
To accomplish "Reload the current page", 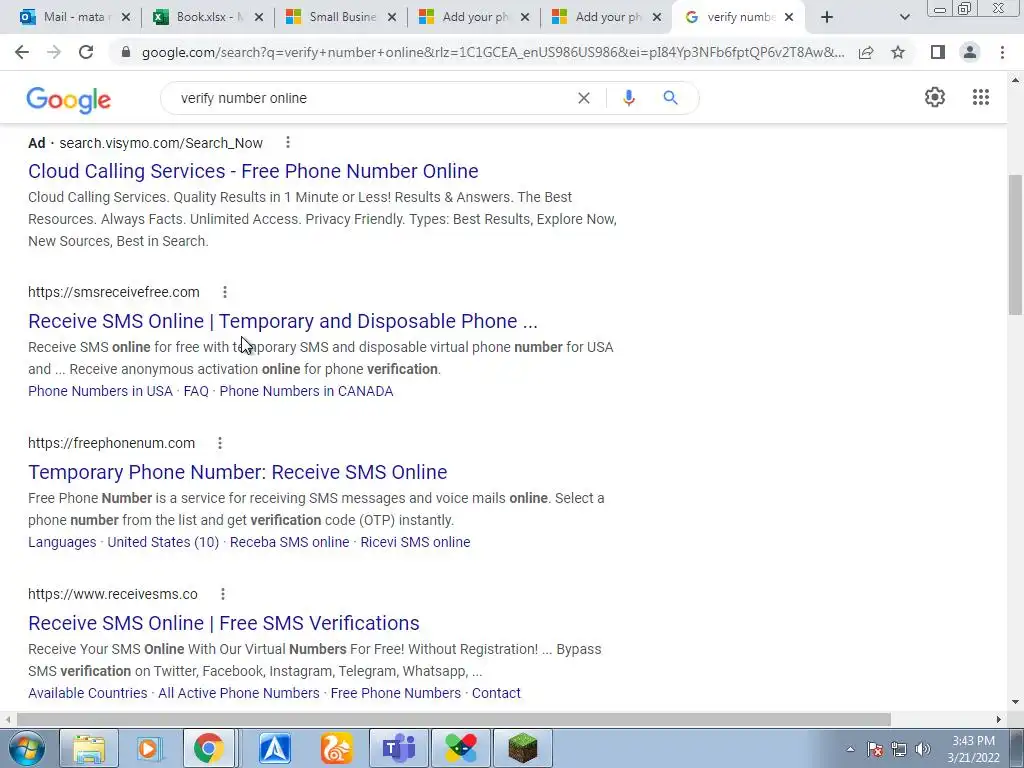I will point(86,52).
